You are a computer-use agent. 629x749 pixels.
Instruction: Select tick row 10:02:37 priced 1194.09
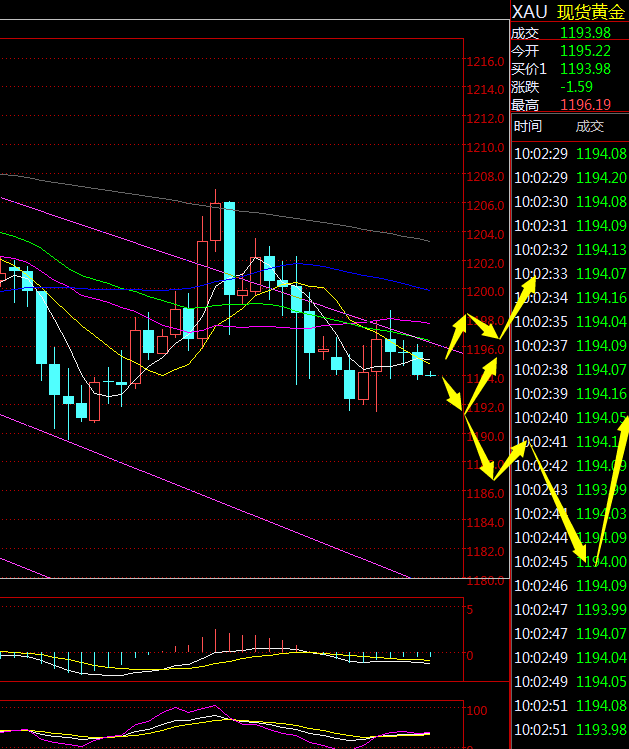coord(570,346)
